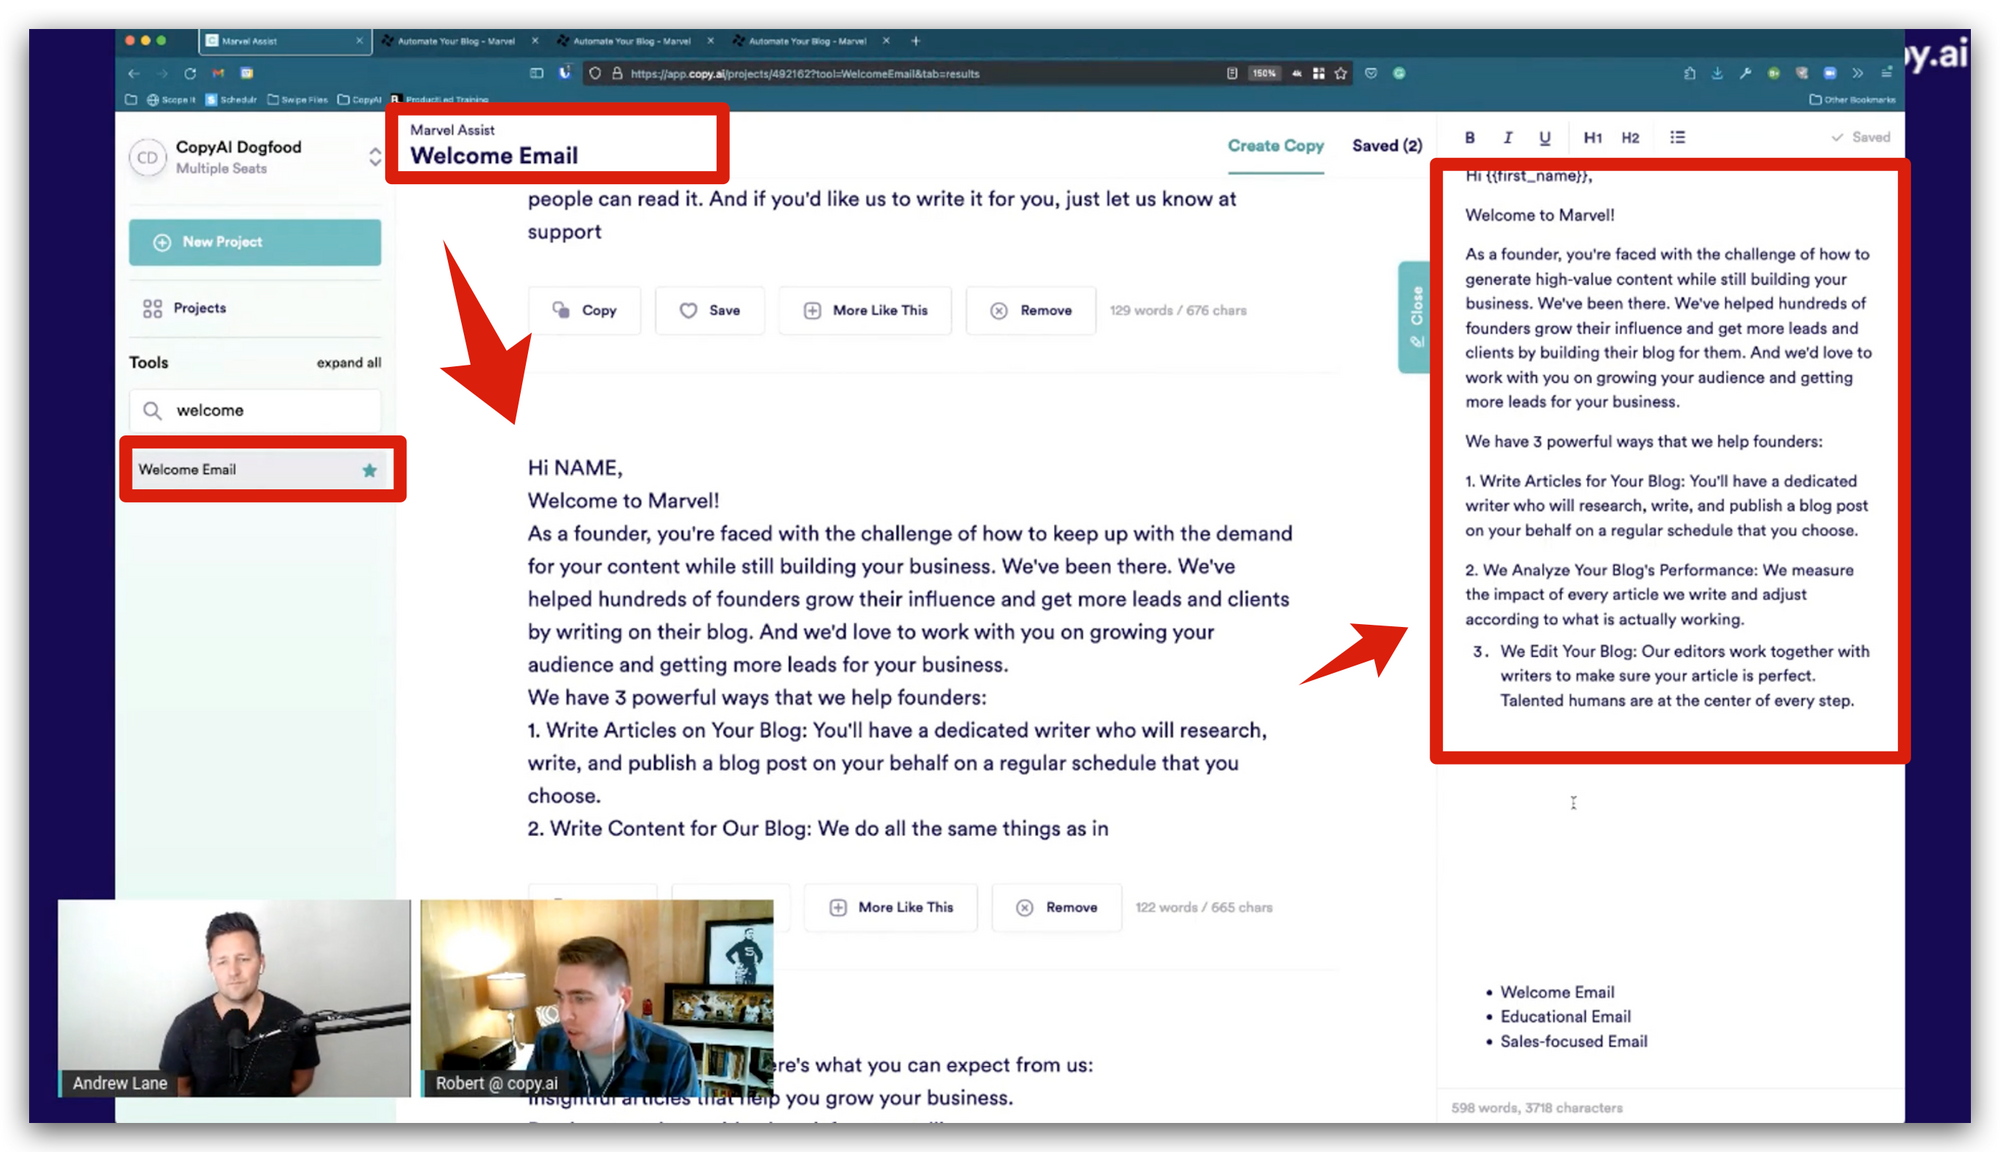
Task: Click the CD workspace avatar
Action: coord(148,158)
